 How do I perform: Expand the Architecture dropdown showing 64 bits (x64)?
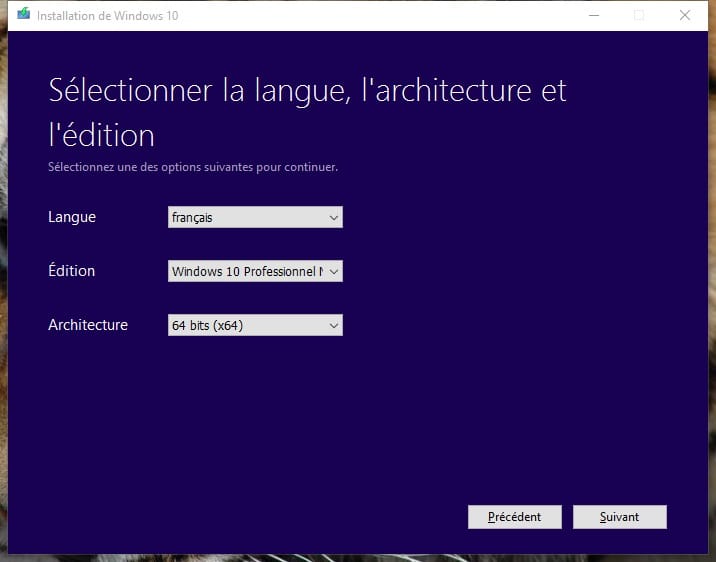coord(255,325)
